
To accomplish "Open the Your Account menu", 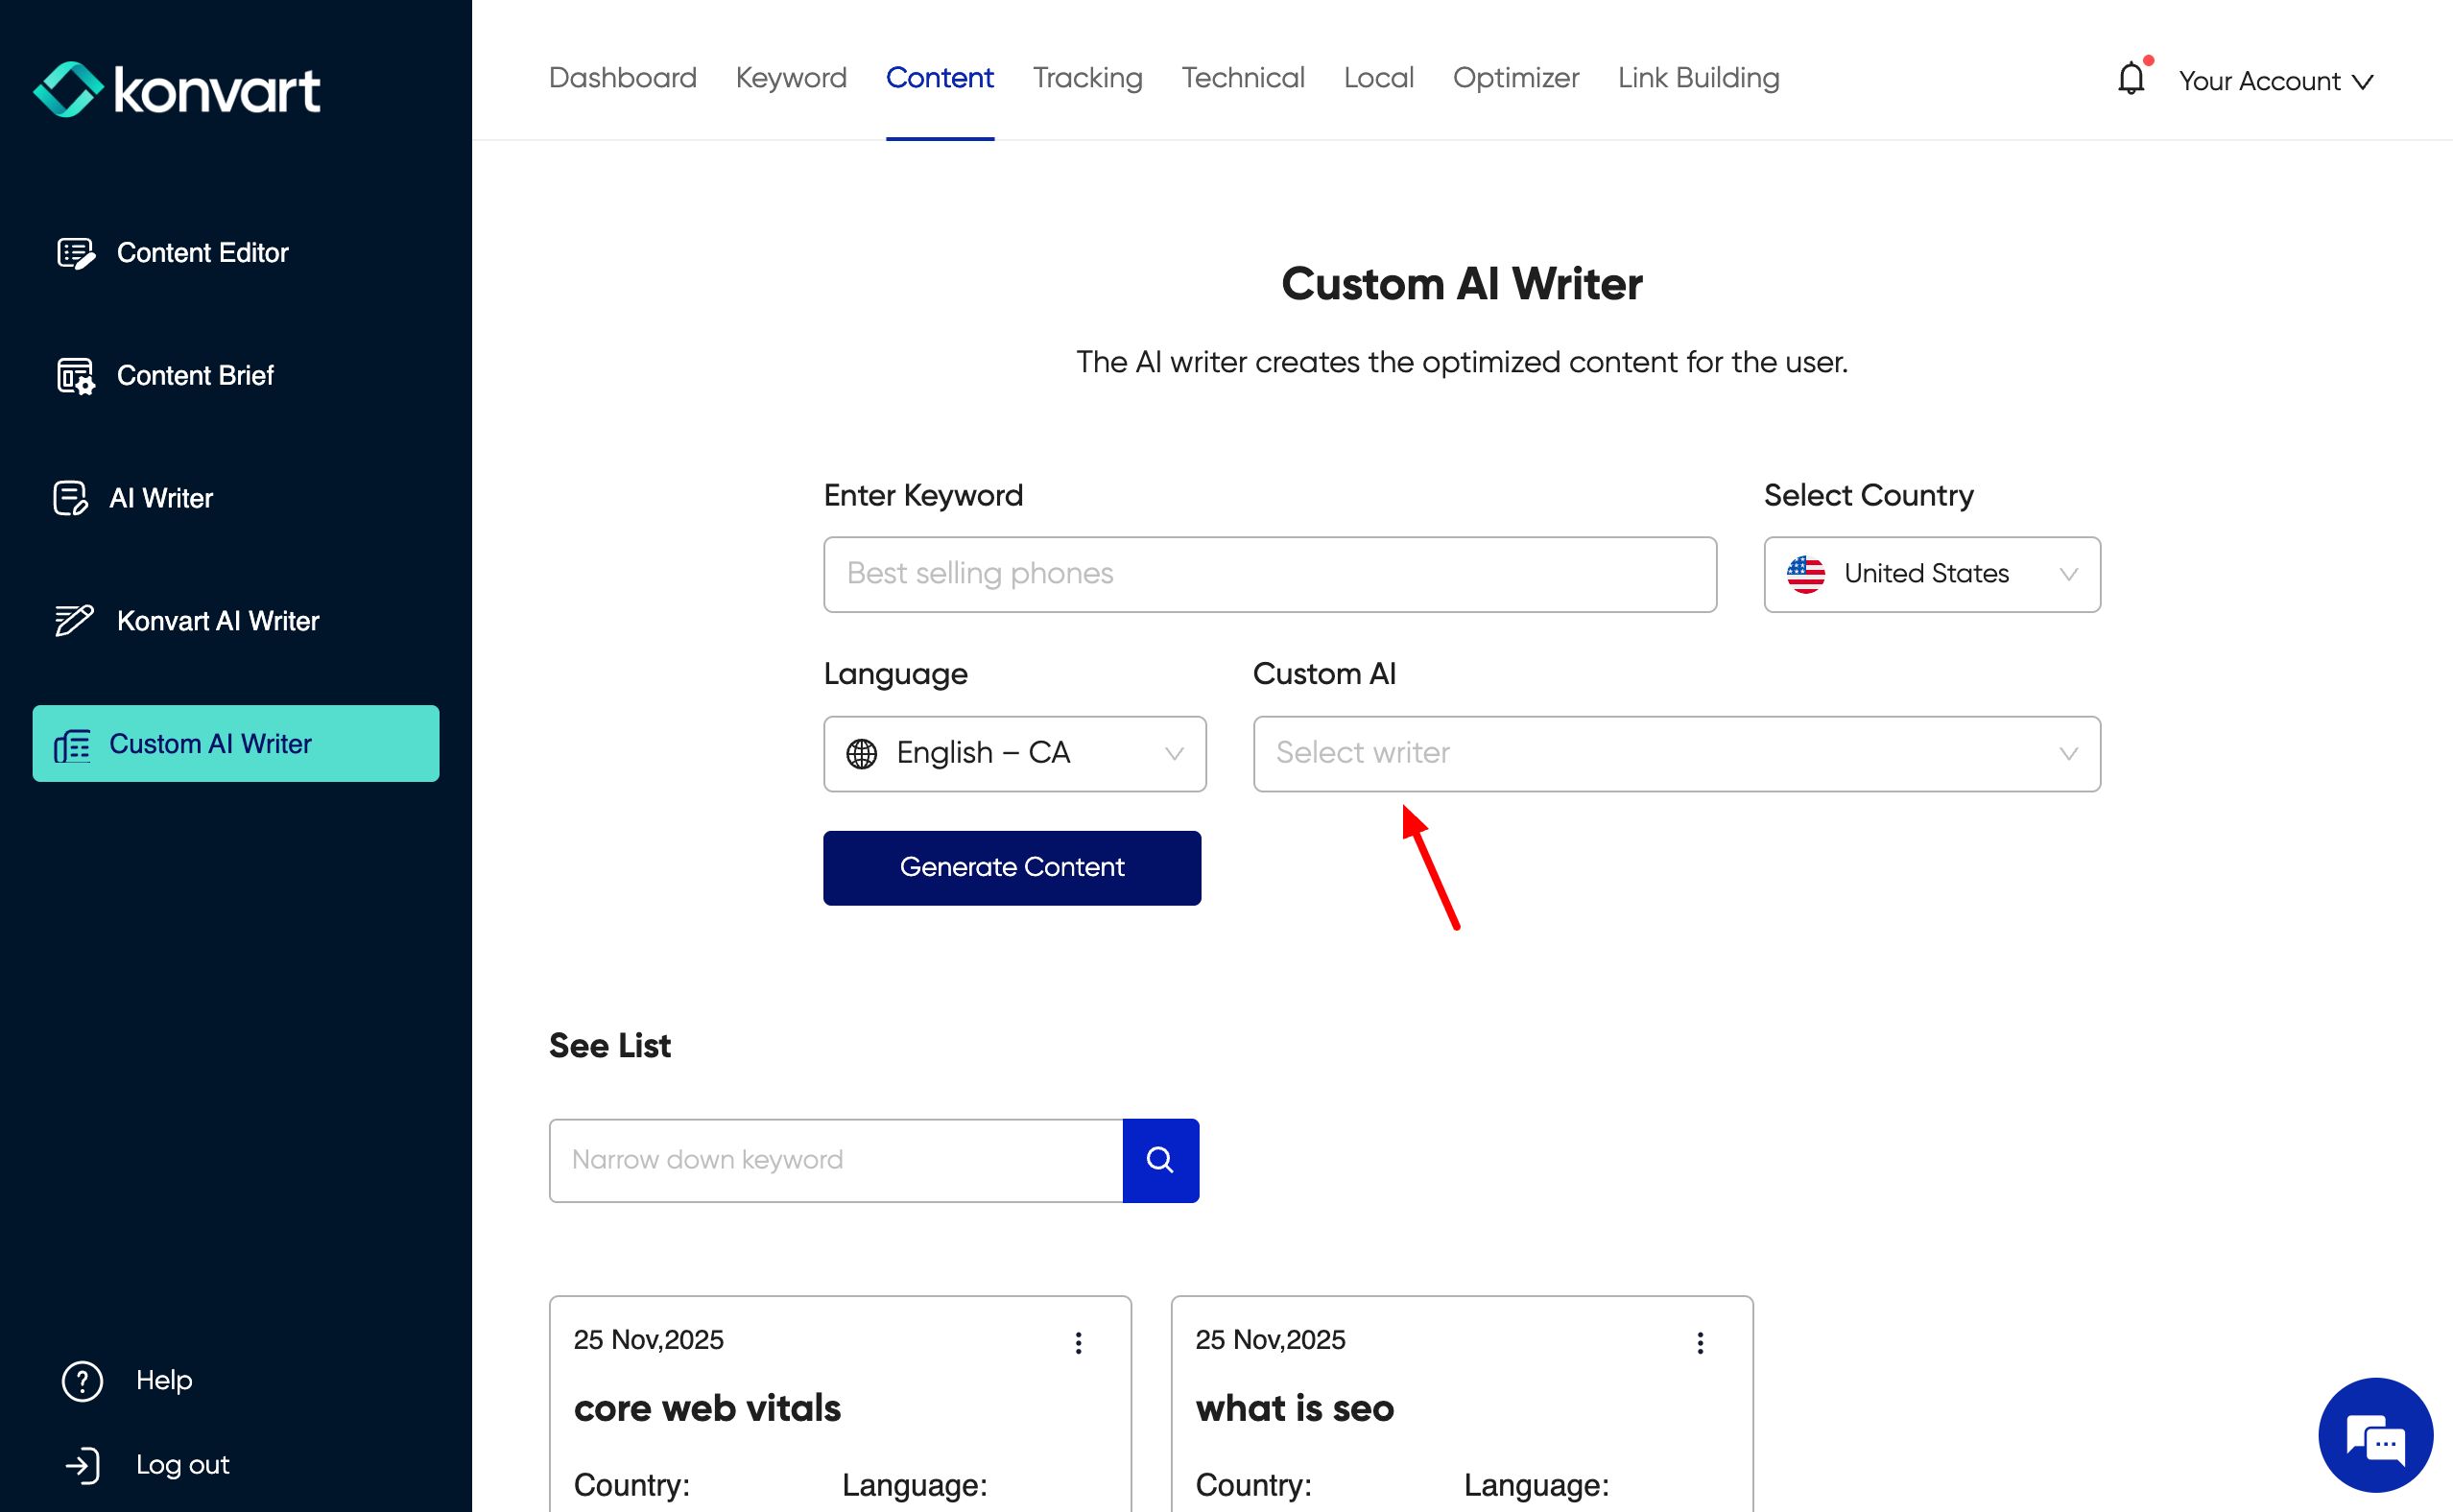I will [2275, 81].
